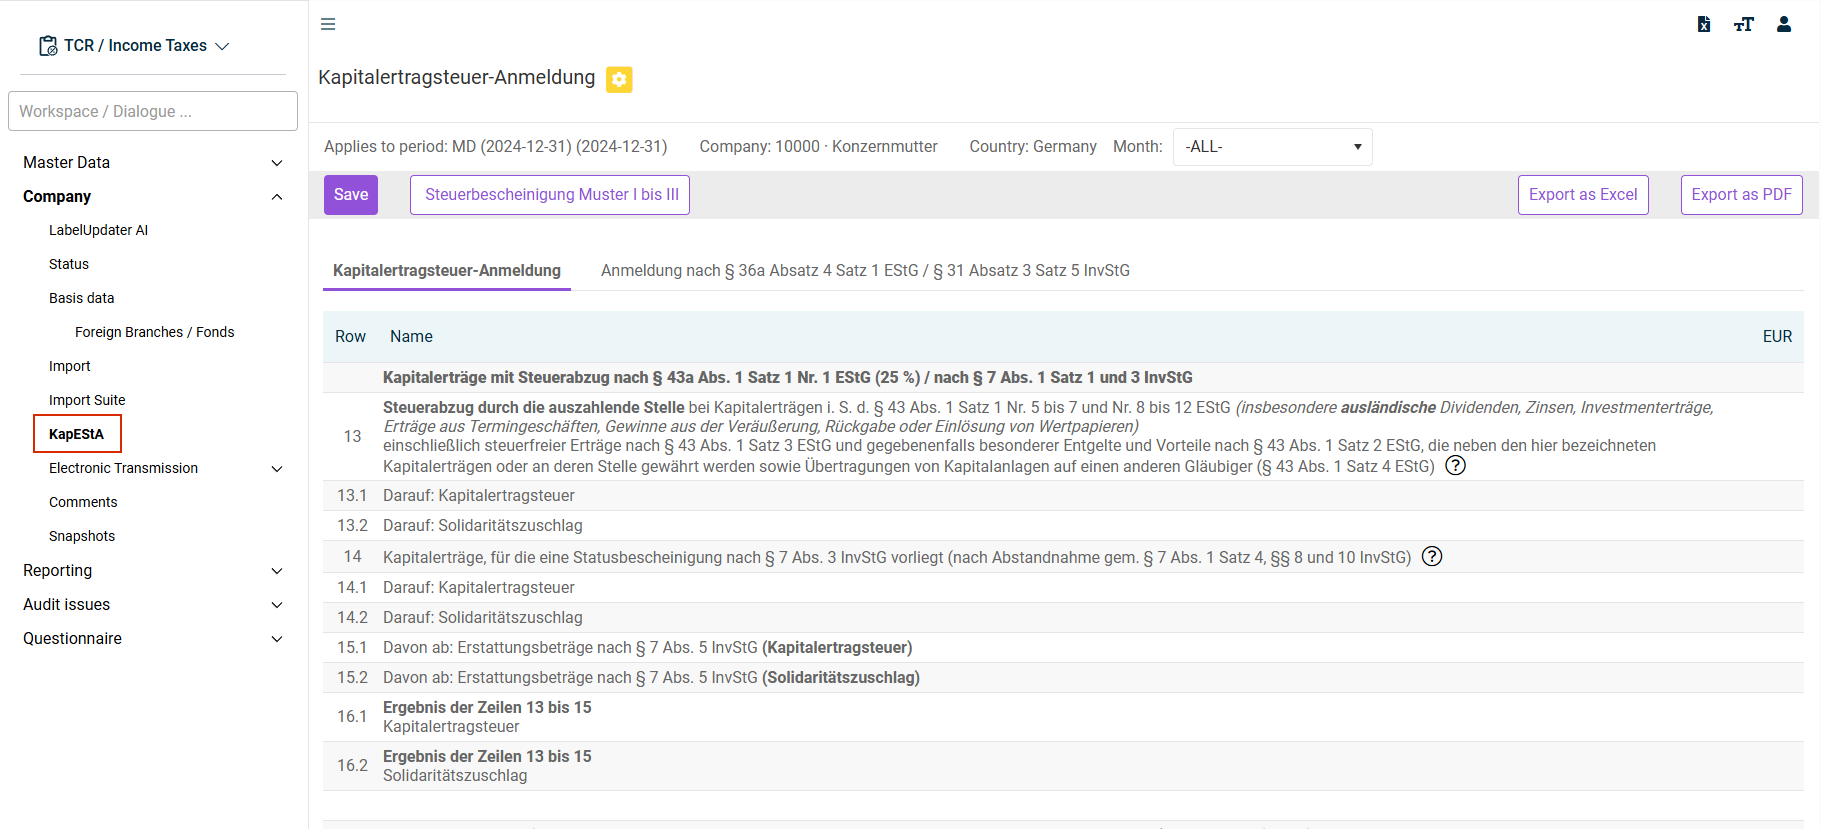Click the hamburger menu icon
Screen dimensions: 1821x829
328,24
